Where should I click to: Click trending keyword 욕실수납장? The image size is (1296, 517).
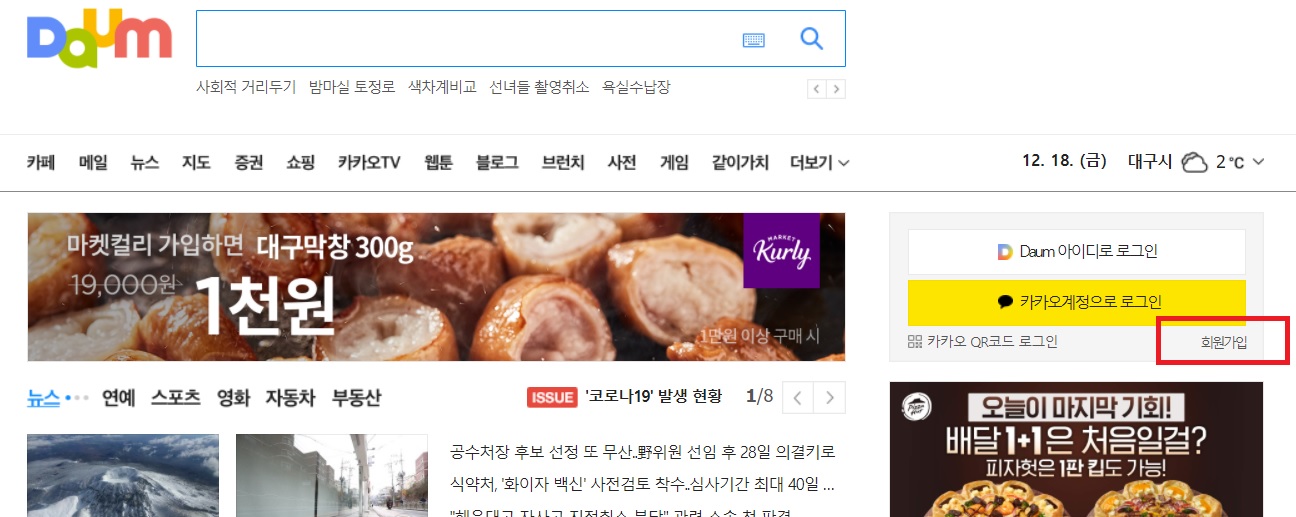[636, 87]
